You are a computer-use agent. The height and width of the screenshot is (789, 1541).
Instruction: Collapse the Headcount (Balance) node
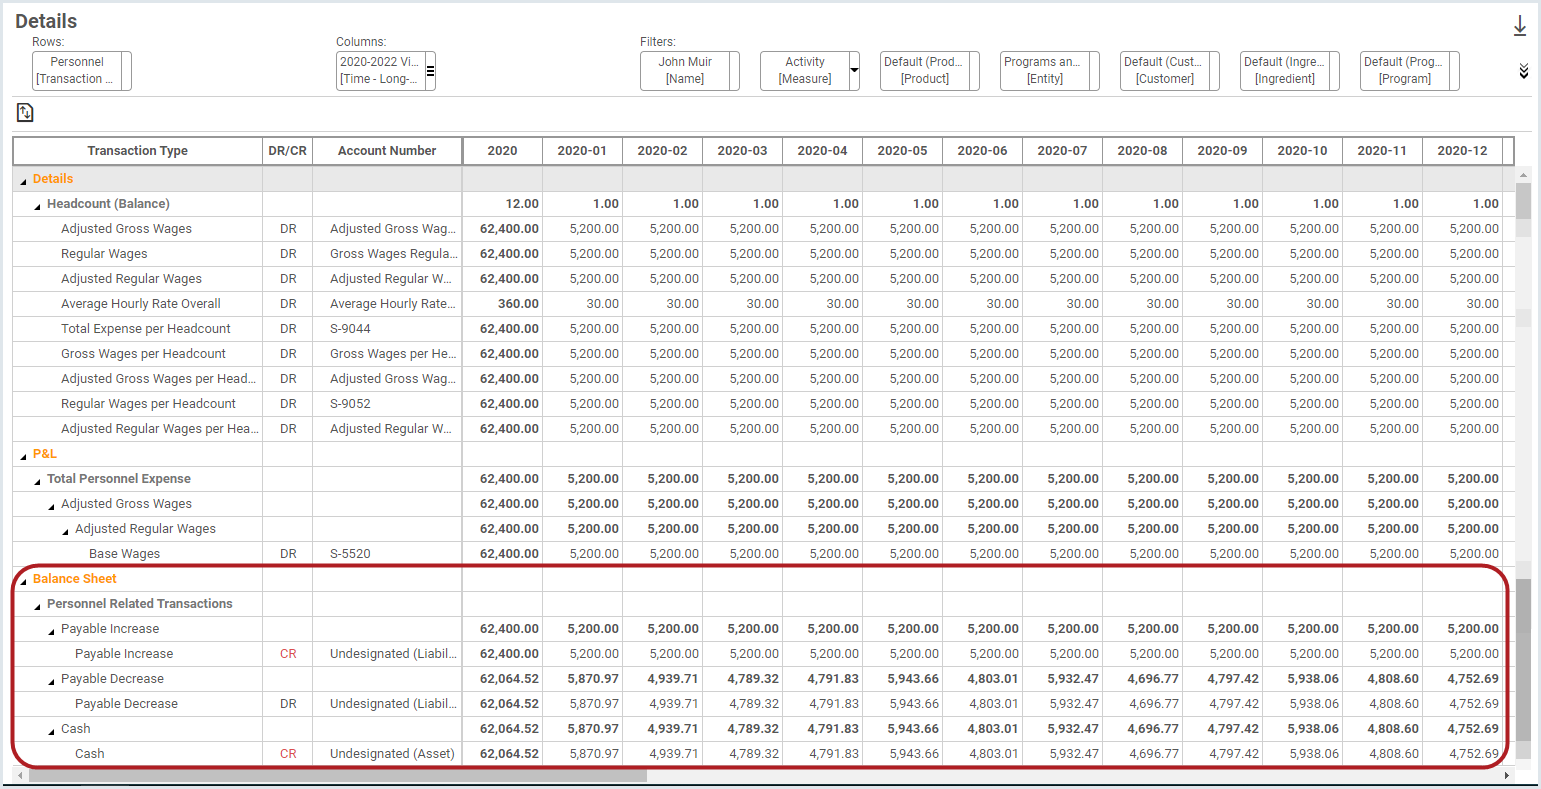(37, 205)
